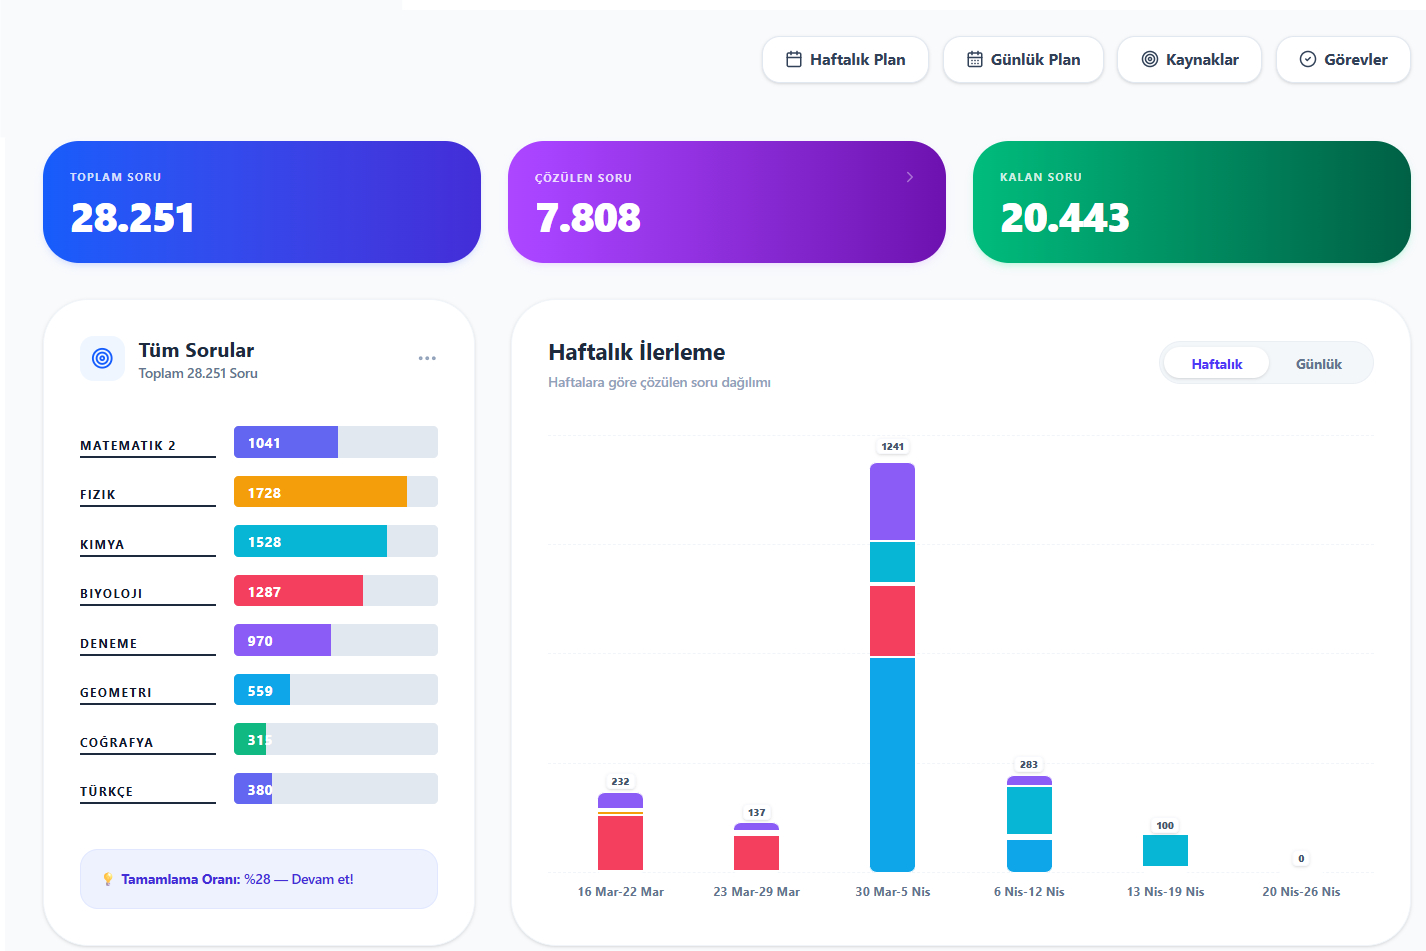Open the Kalan Soru 20.443 card
This screenshot has width=1426, height=951.
coord(1191,202)
